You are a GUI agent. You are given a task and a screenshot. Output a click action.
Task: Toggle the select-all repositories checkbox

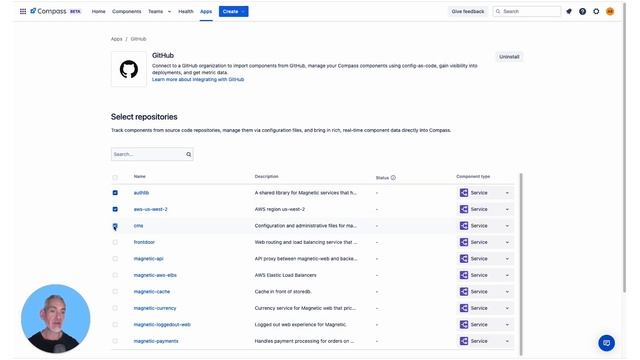click(x=115, y=178)
